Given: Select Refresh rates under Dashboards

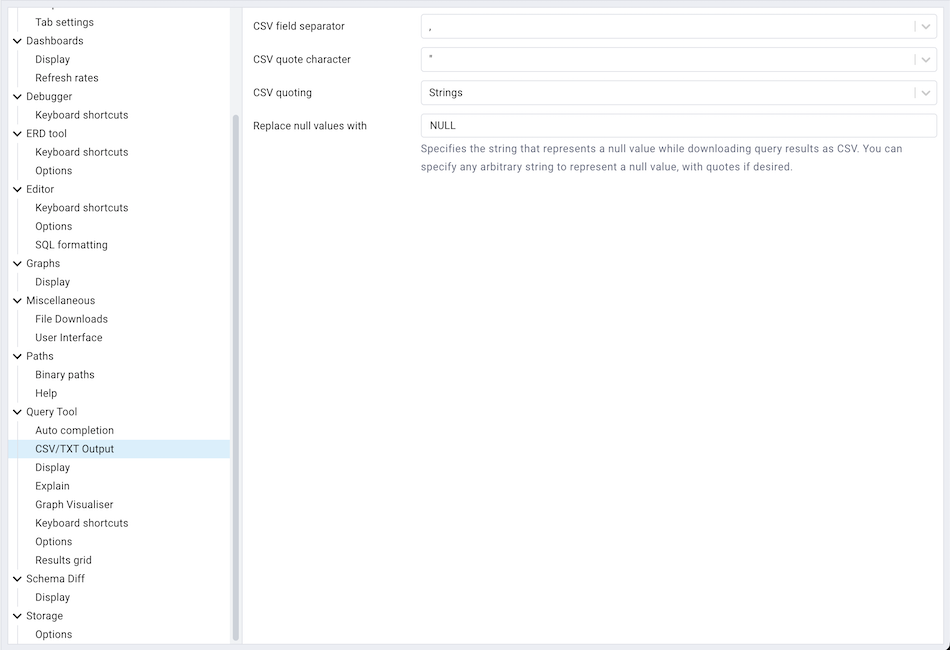Looking at the screenshot, I should [x=67, y=78].
